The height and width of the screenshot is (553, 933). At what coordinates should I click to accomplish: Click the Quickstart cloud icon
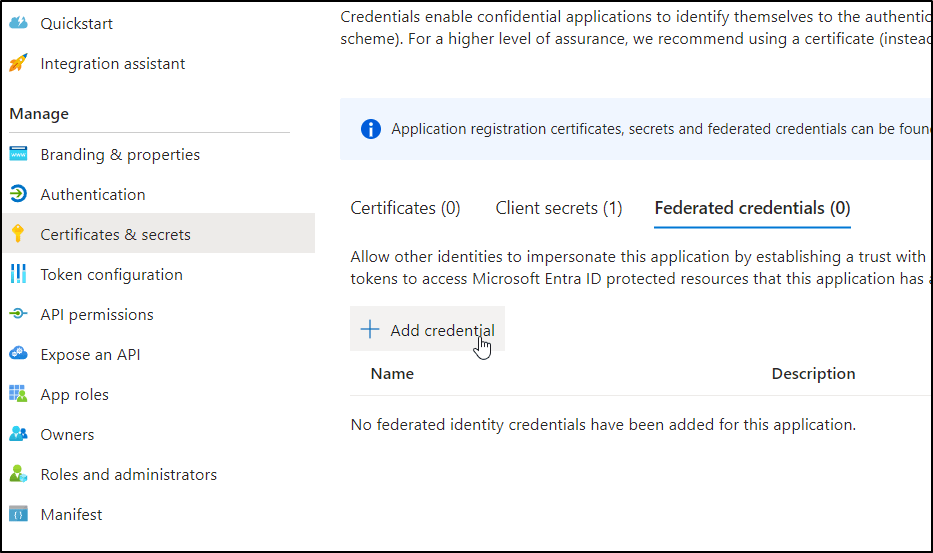point(18,23)
